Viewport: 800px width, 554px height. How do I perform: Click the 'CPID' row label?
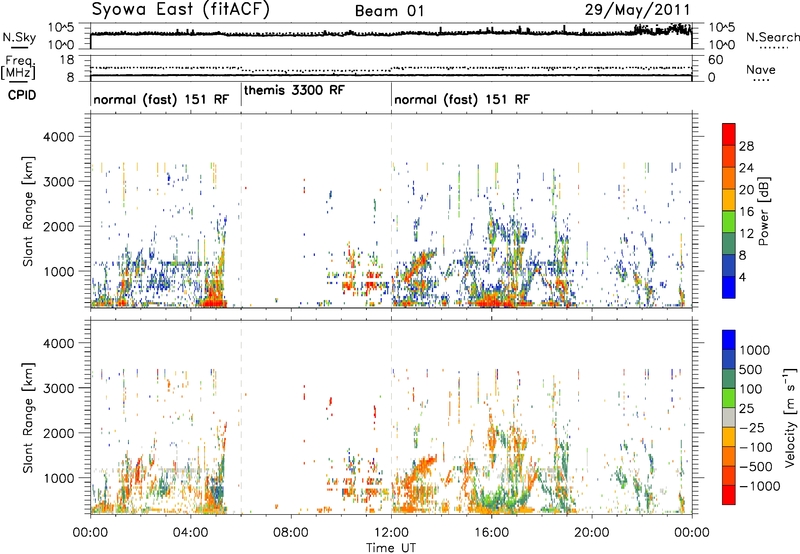tap(22, 95)
